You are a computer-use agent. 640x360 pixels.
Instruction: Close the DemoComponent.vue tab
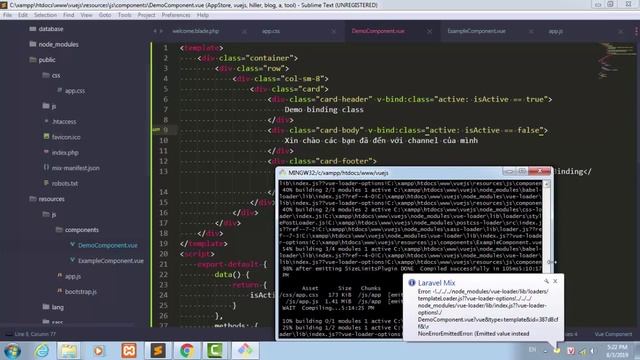tap(429, 31)
